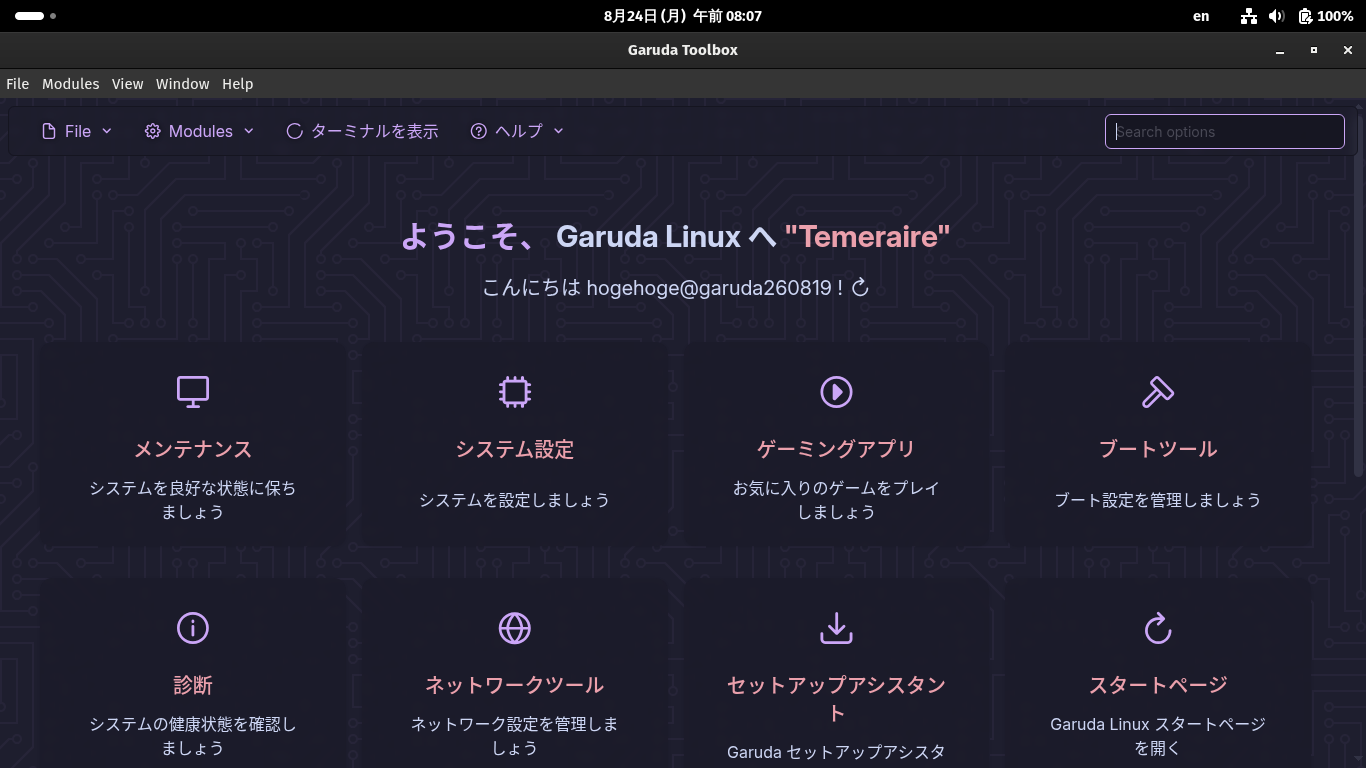This screenshot has width=1366, height=768.
Task: Click the spinner icon of ターミナルを表示
Action: click(x=294, y=131)
